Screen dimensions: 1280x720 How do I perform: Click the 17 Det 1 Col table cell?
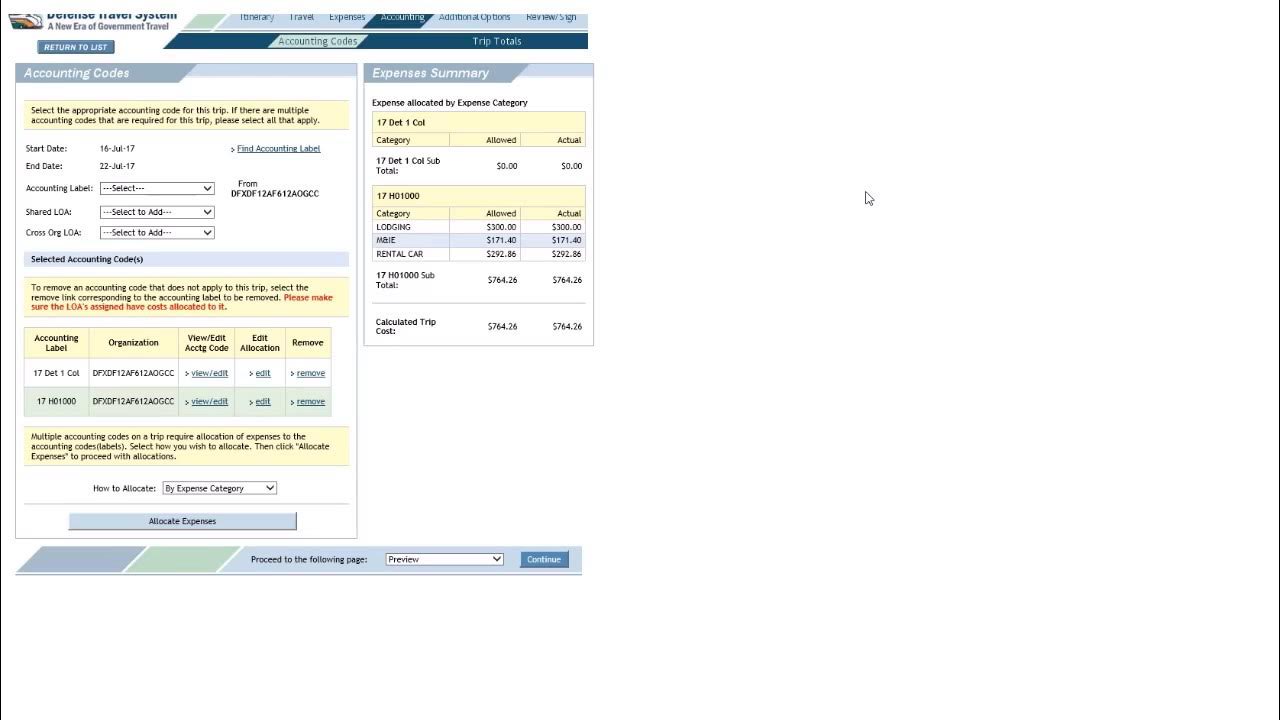pos(56,373)
